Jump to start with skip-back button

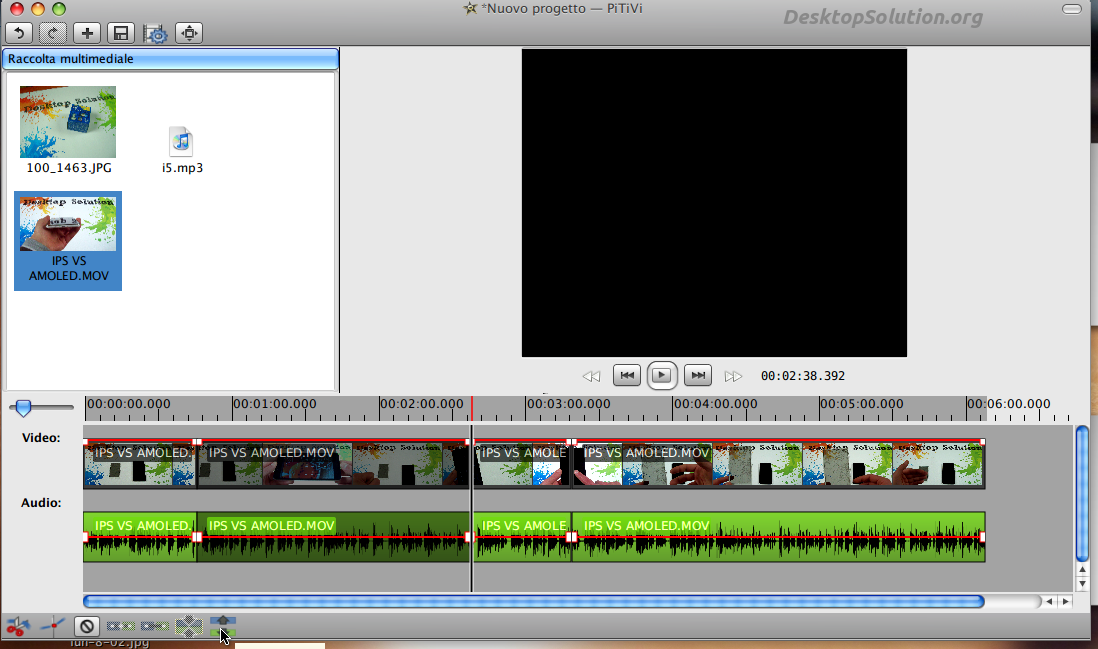(x=626, y=376)
